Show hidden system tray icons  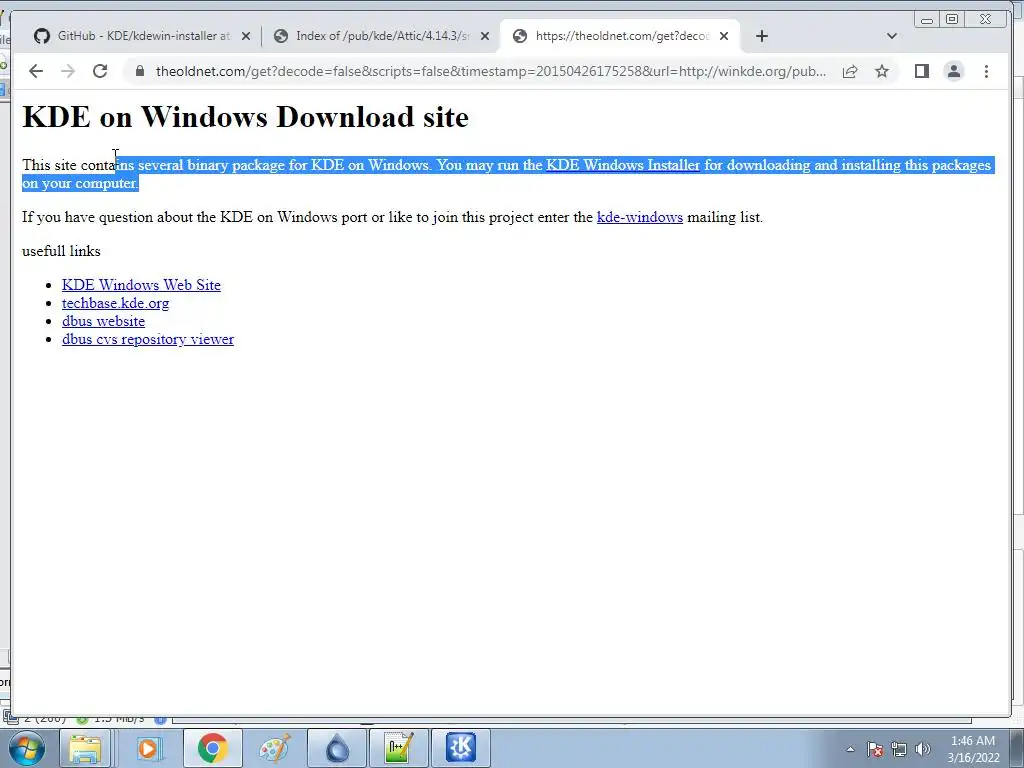click(x=850, y=750)
